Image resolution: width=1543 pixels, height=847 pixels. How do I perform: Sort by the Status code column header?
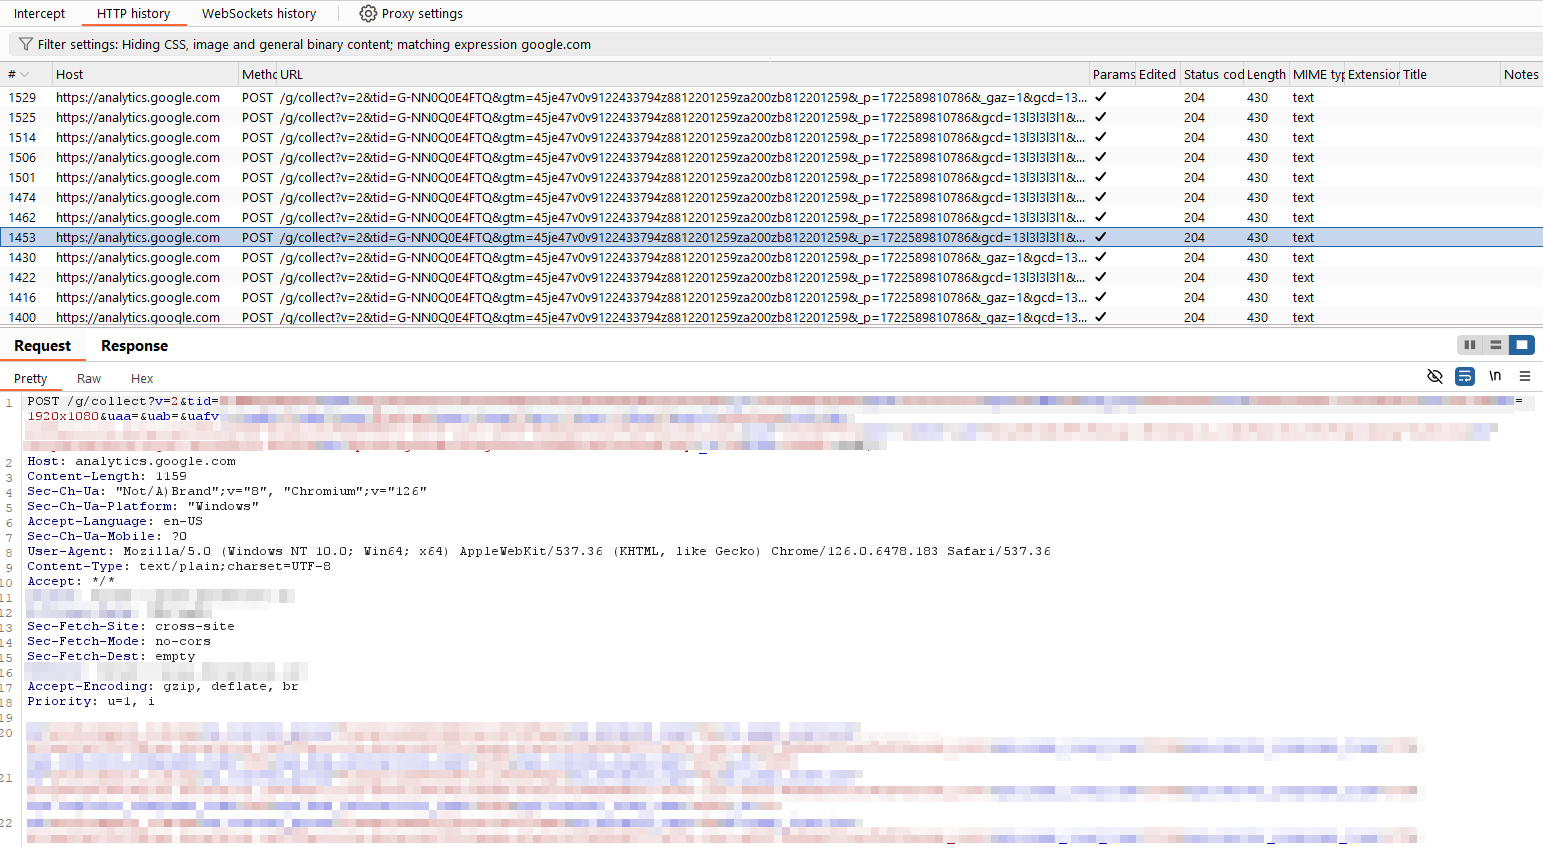1213,74
